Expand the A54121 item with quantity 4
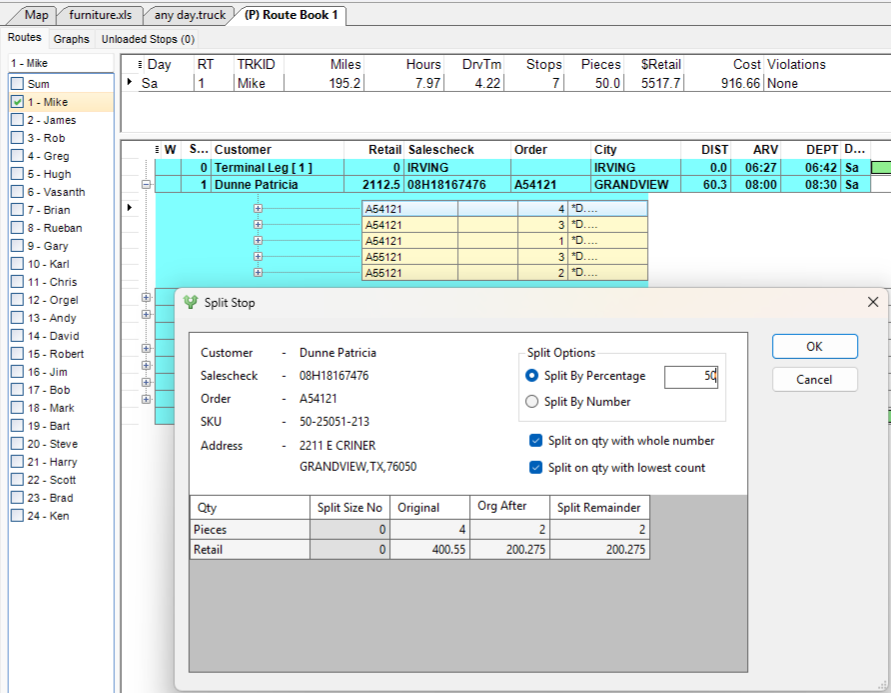Screen dimensions: 891x694 point(258,209)
